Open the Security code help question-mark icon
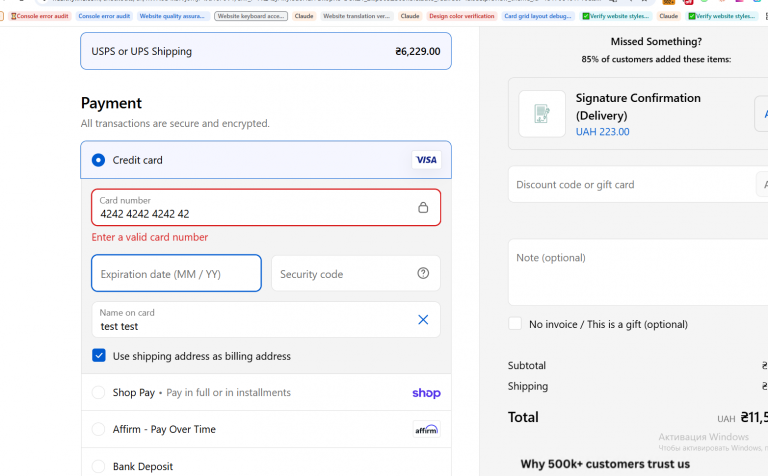This screenshot has height=476, width=768. pyautogui.click(x=423, y=273)
